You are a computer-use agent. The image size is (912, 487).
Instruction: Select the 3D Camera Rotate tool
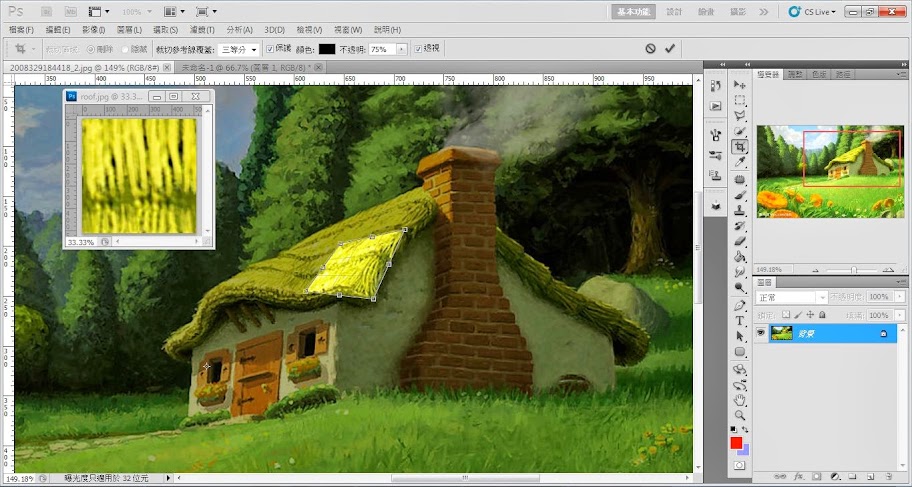click(x=739, y=385)
